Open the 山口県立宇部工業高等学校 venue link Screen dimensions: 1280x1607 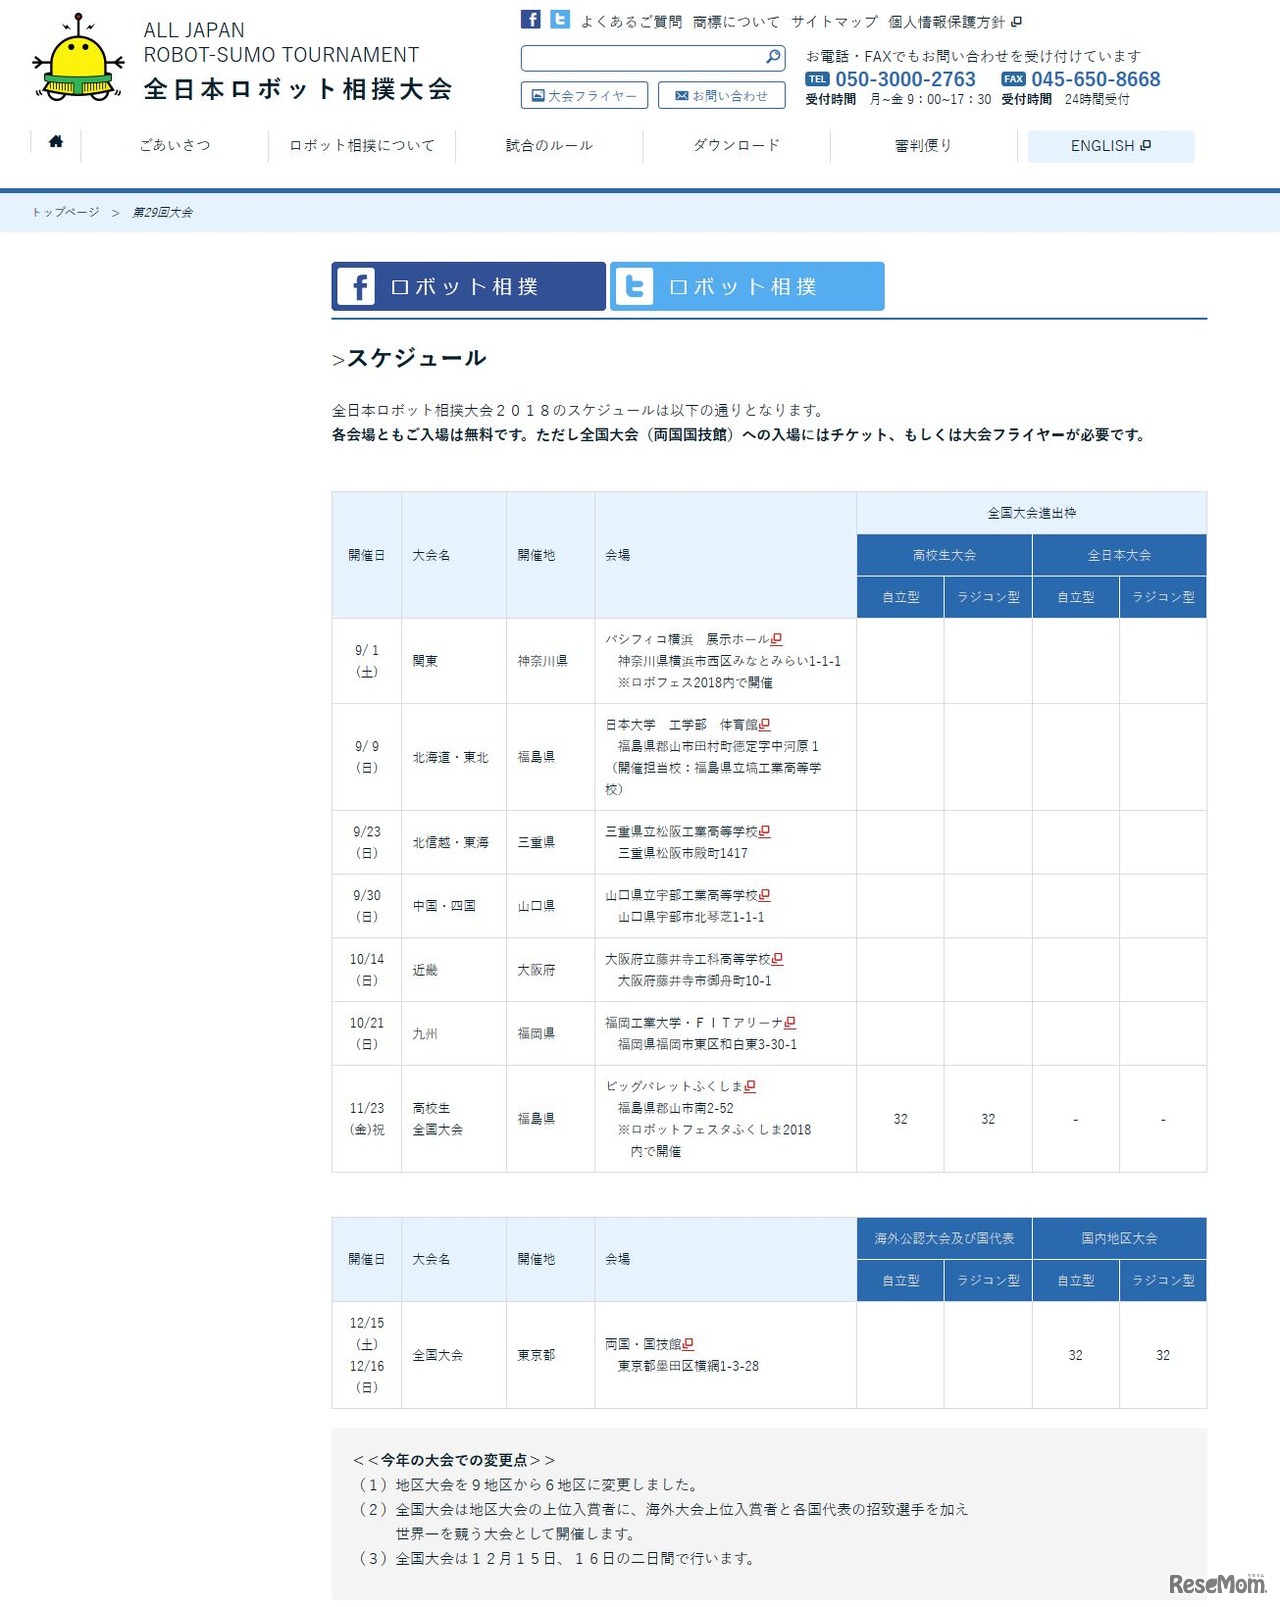coord(681,895)
